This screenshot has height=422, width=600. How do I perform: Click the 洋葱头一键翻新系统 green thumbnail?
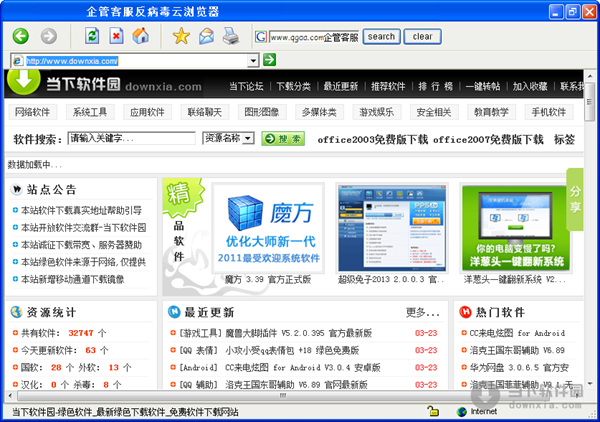pos(516,228)
